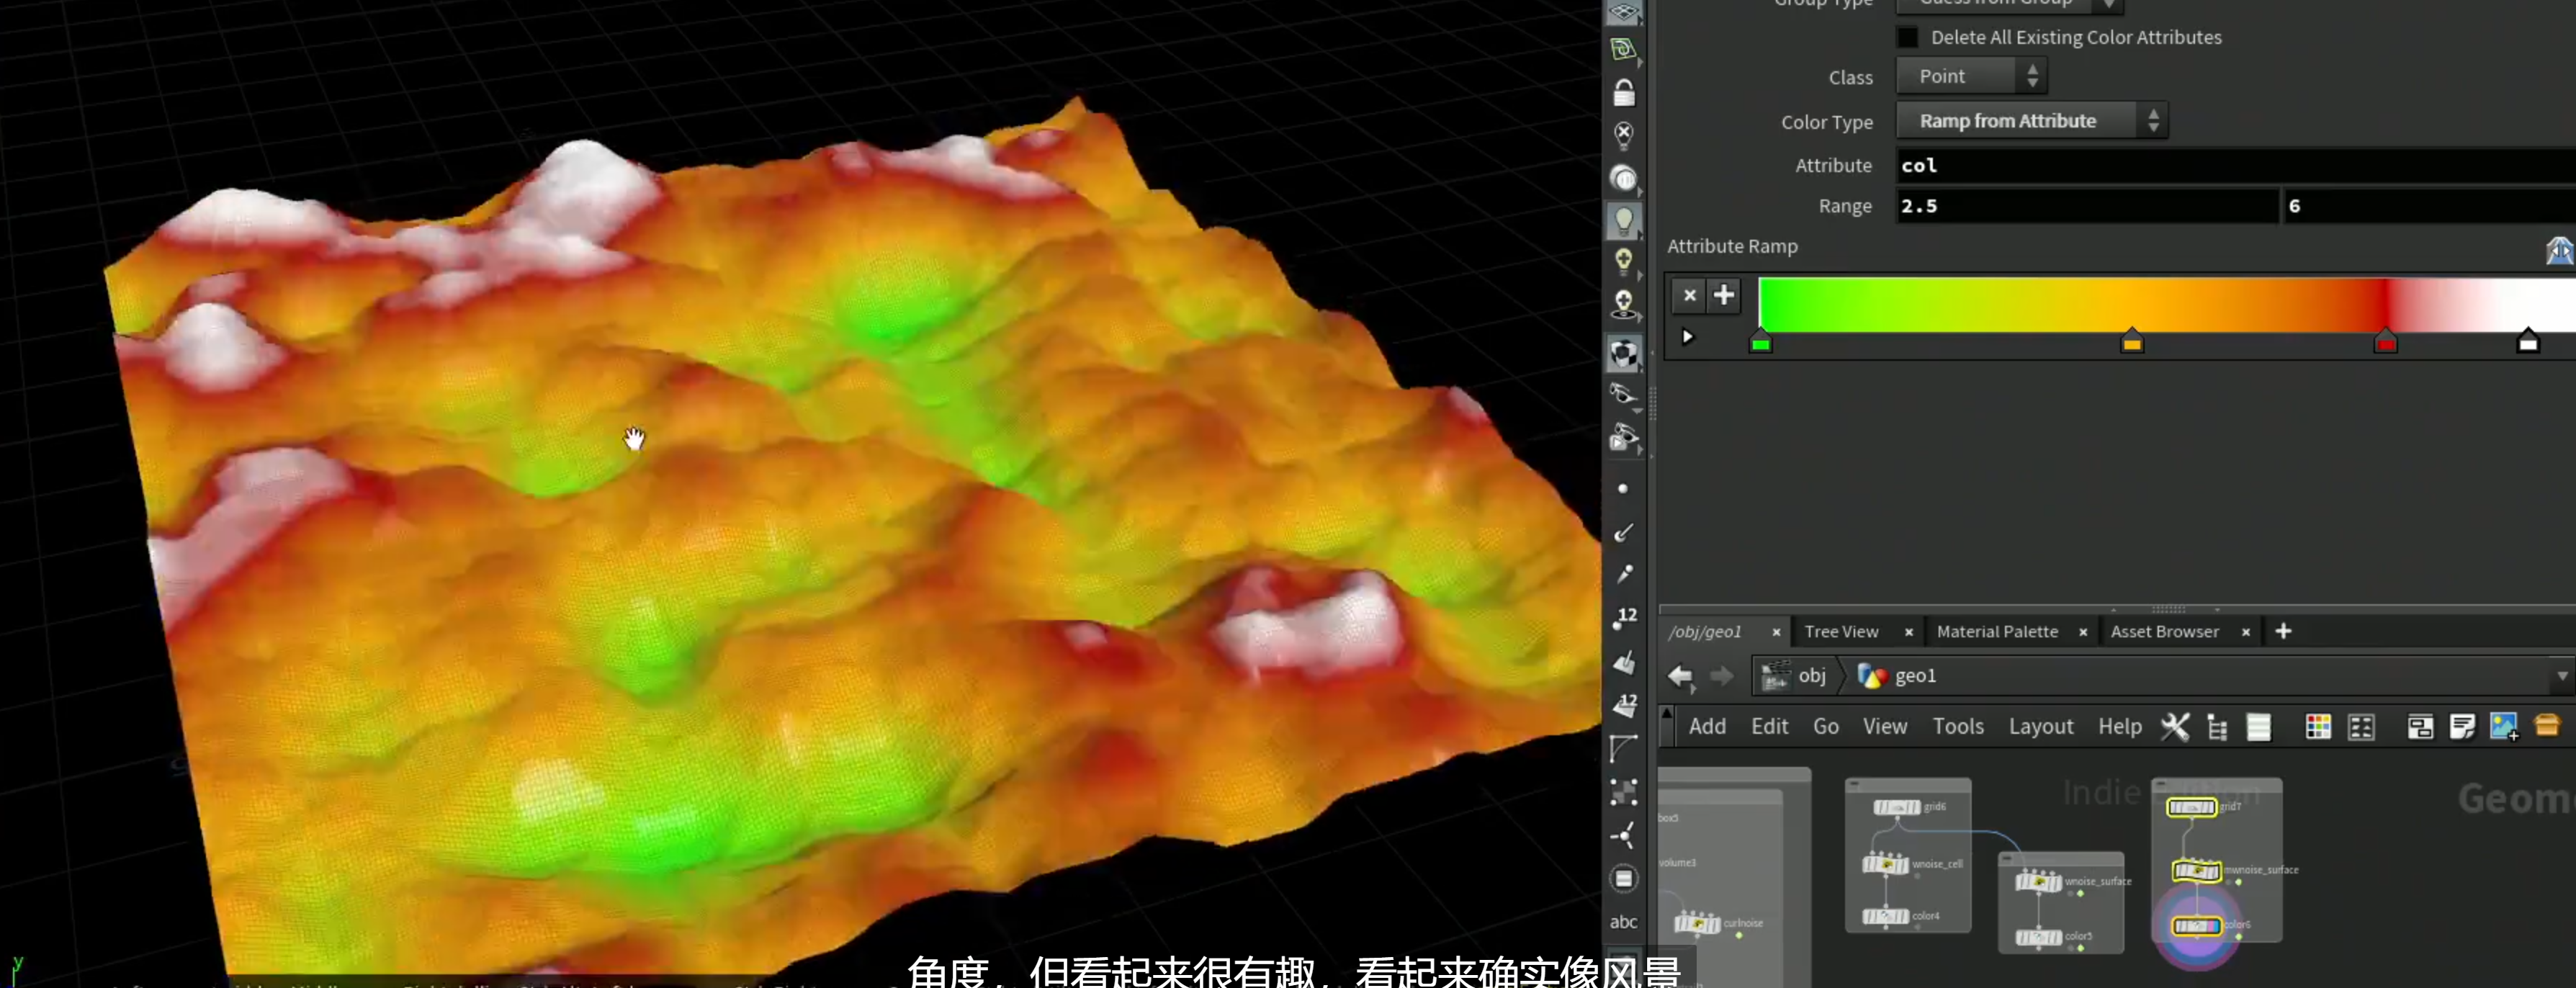Click the abc text display icon
The image size is (2576, 988).
click(x=1623, y=922)
